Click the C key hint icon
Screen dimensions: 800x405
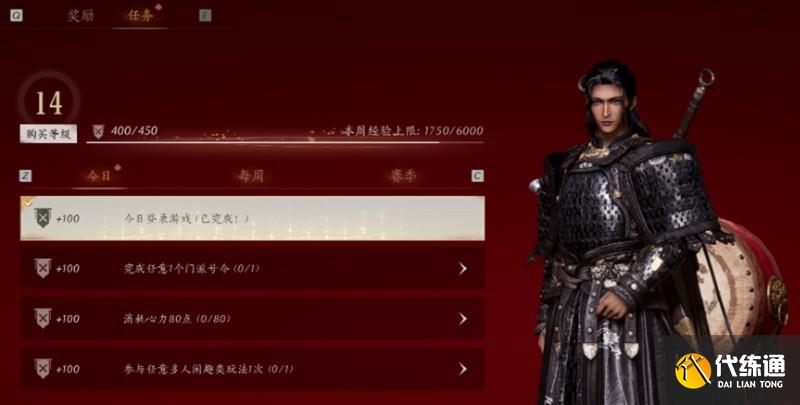[478, 176]
